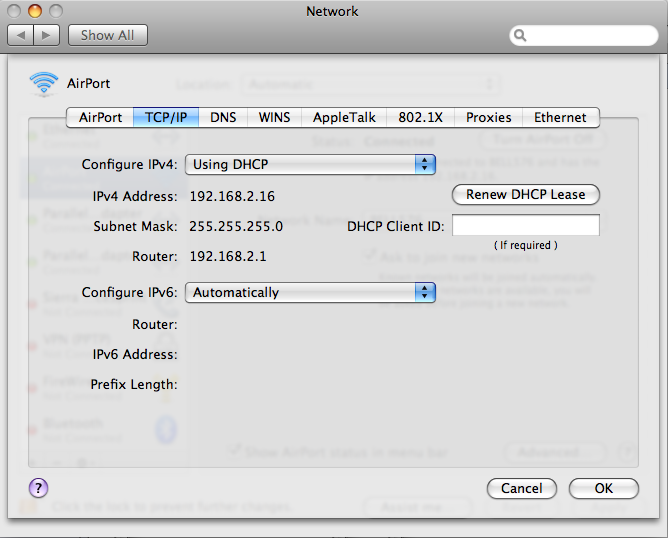Focus the search field in toolbar
668x538 pixels.
click(584, 35)
